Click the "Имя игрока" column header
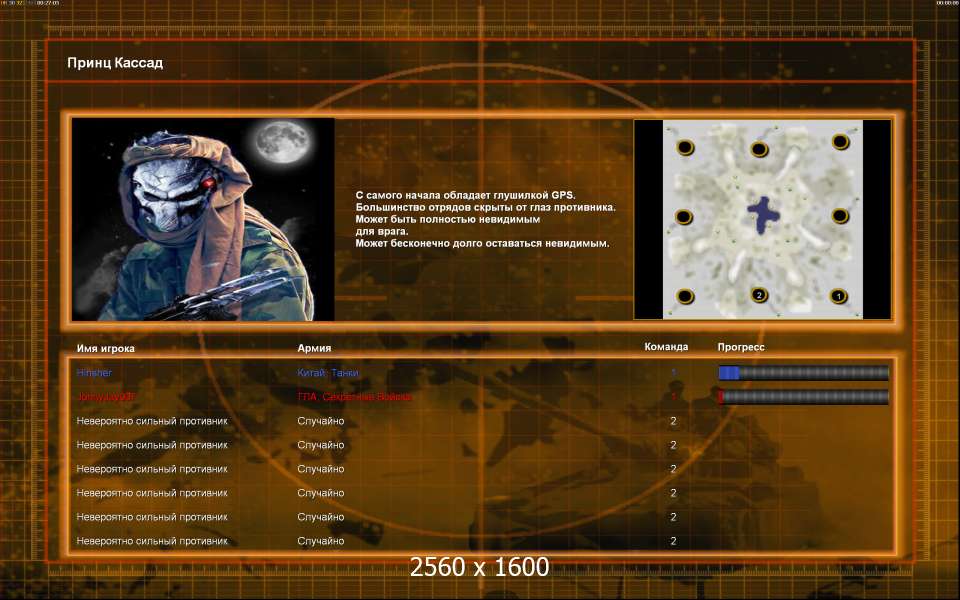The width and height of the screenshot is (960, 600). coord(105,348)
